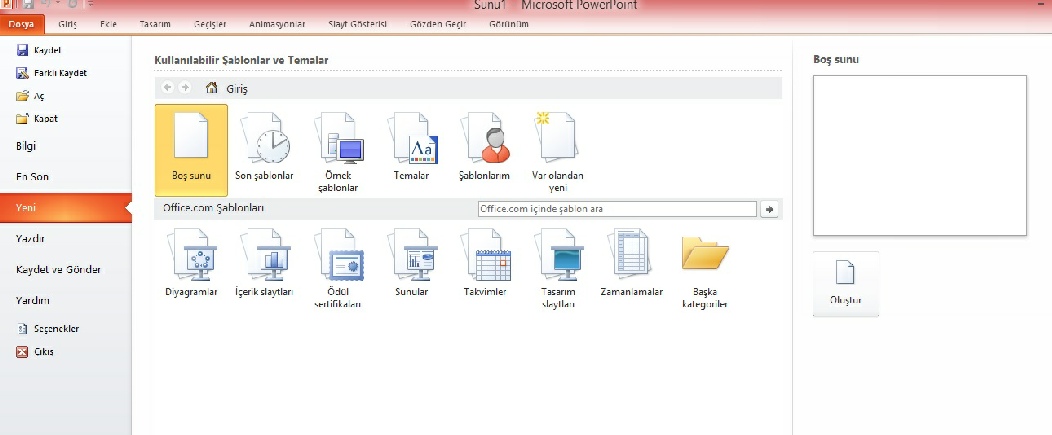Viewport: 1052px width, 435px height.
Task: Switch to the Giriş ribbon tab
Action: (x=67, y=24)
